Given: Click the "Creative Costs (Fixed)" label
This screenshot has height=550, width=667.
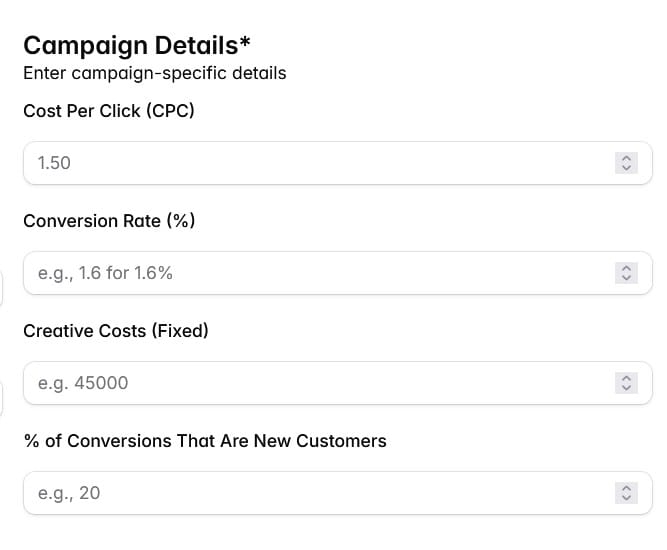Looking at the screenshot, I should pos(116,330).
